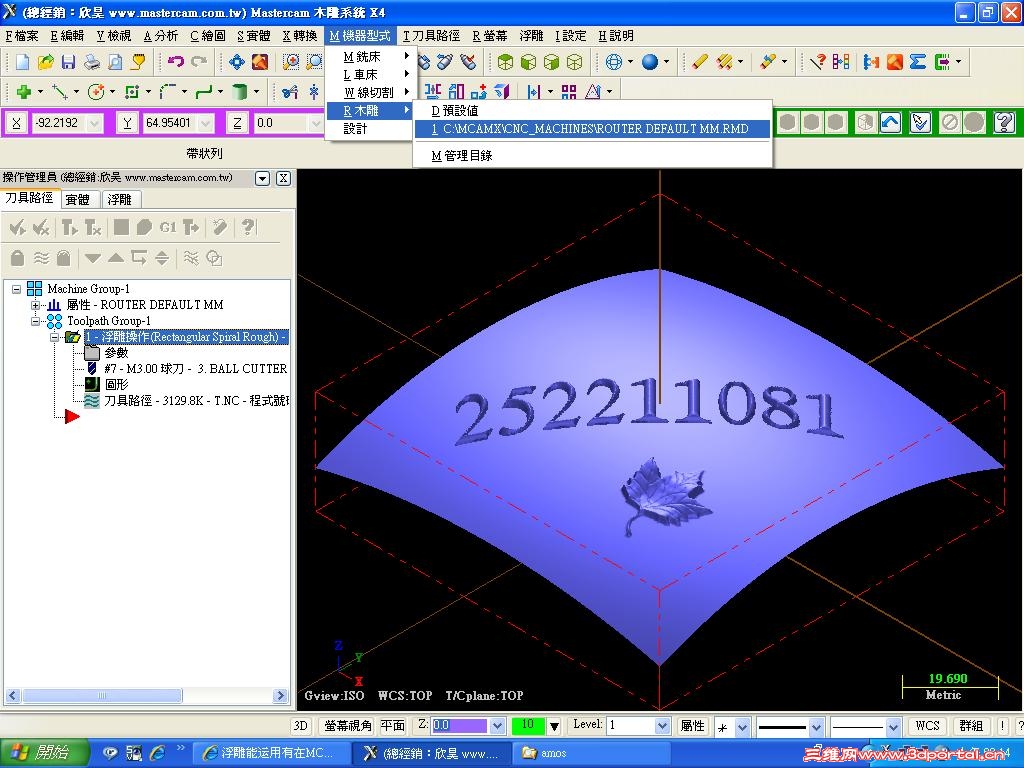Click the orange hammer icon near Sigma
The width and height of the screenshot is (1024, 768).
point(895,62)
